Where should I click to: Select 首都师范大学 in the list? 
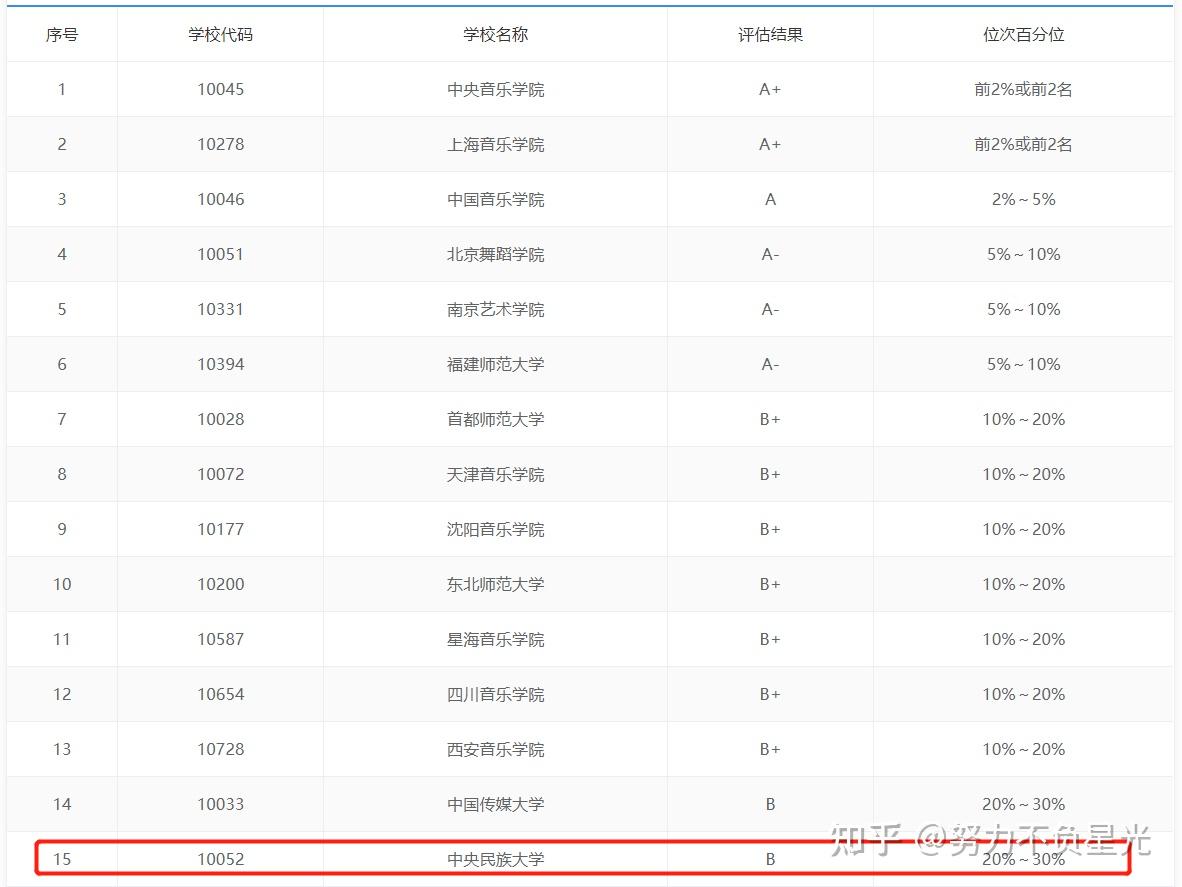click(495, 420)
